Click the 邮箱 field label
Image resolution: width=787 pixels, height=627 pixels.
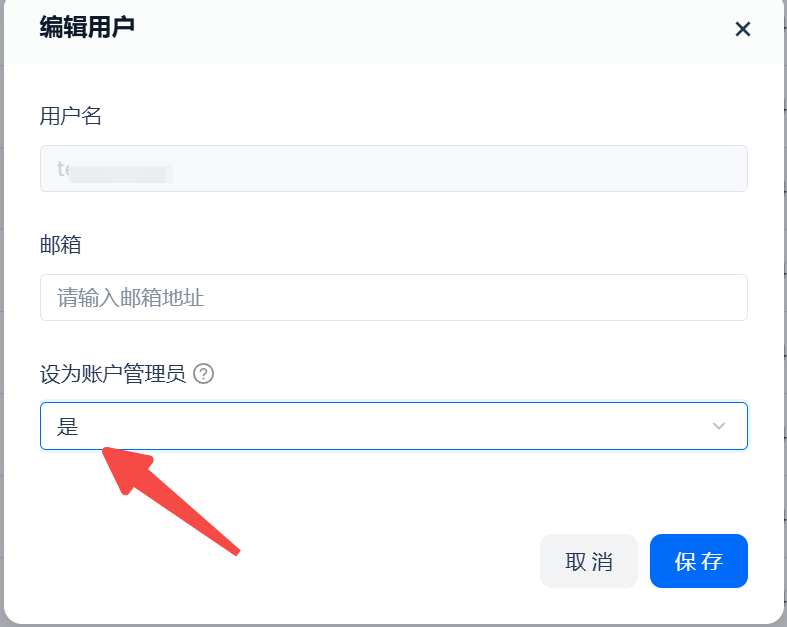click(x=60, y=245)
